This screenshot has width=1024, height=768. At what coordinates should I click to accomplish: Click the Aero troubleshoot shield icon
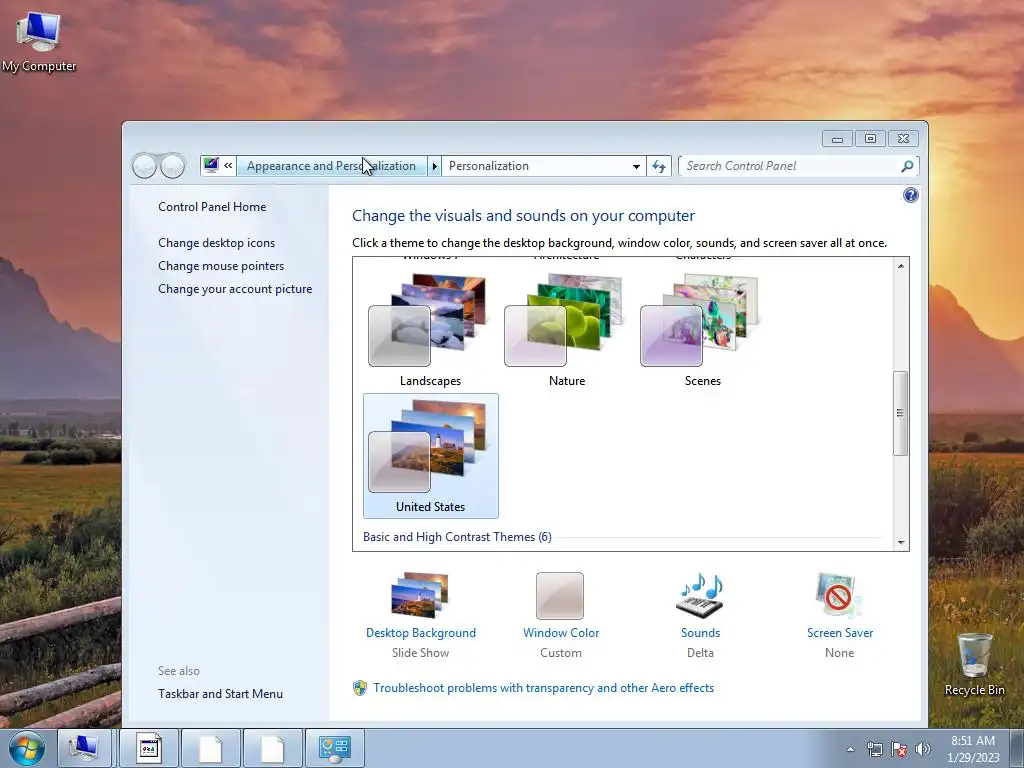tap(360, 688)
